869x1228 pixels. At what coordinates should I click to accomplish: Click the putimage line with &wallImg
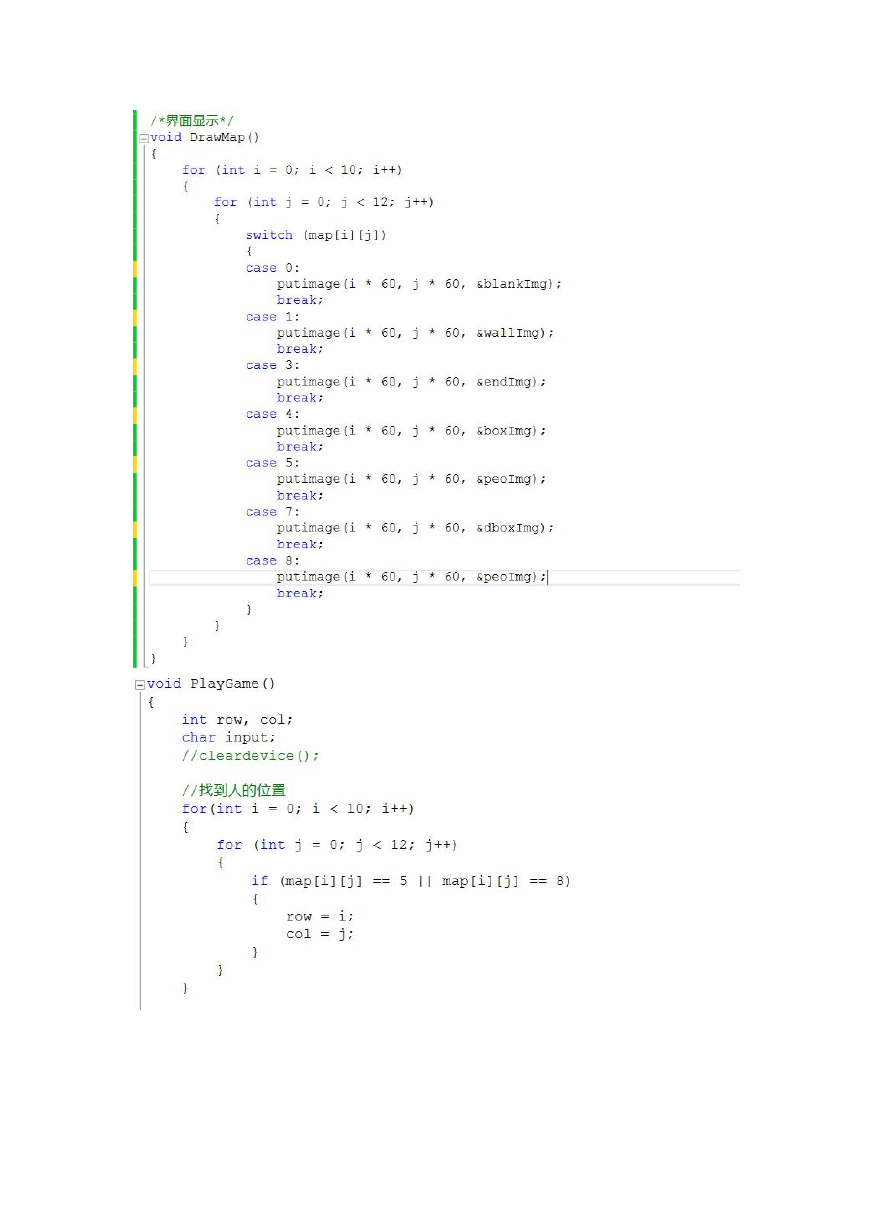coord(415,333)
